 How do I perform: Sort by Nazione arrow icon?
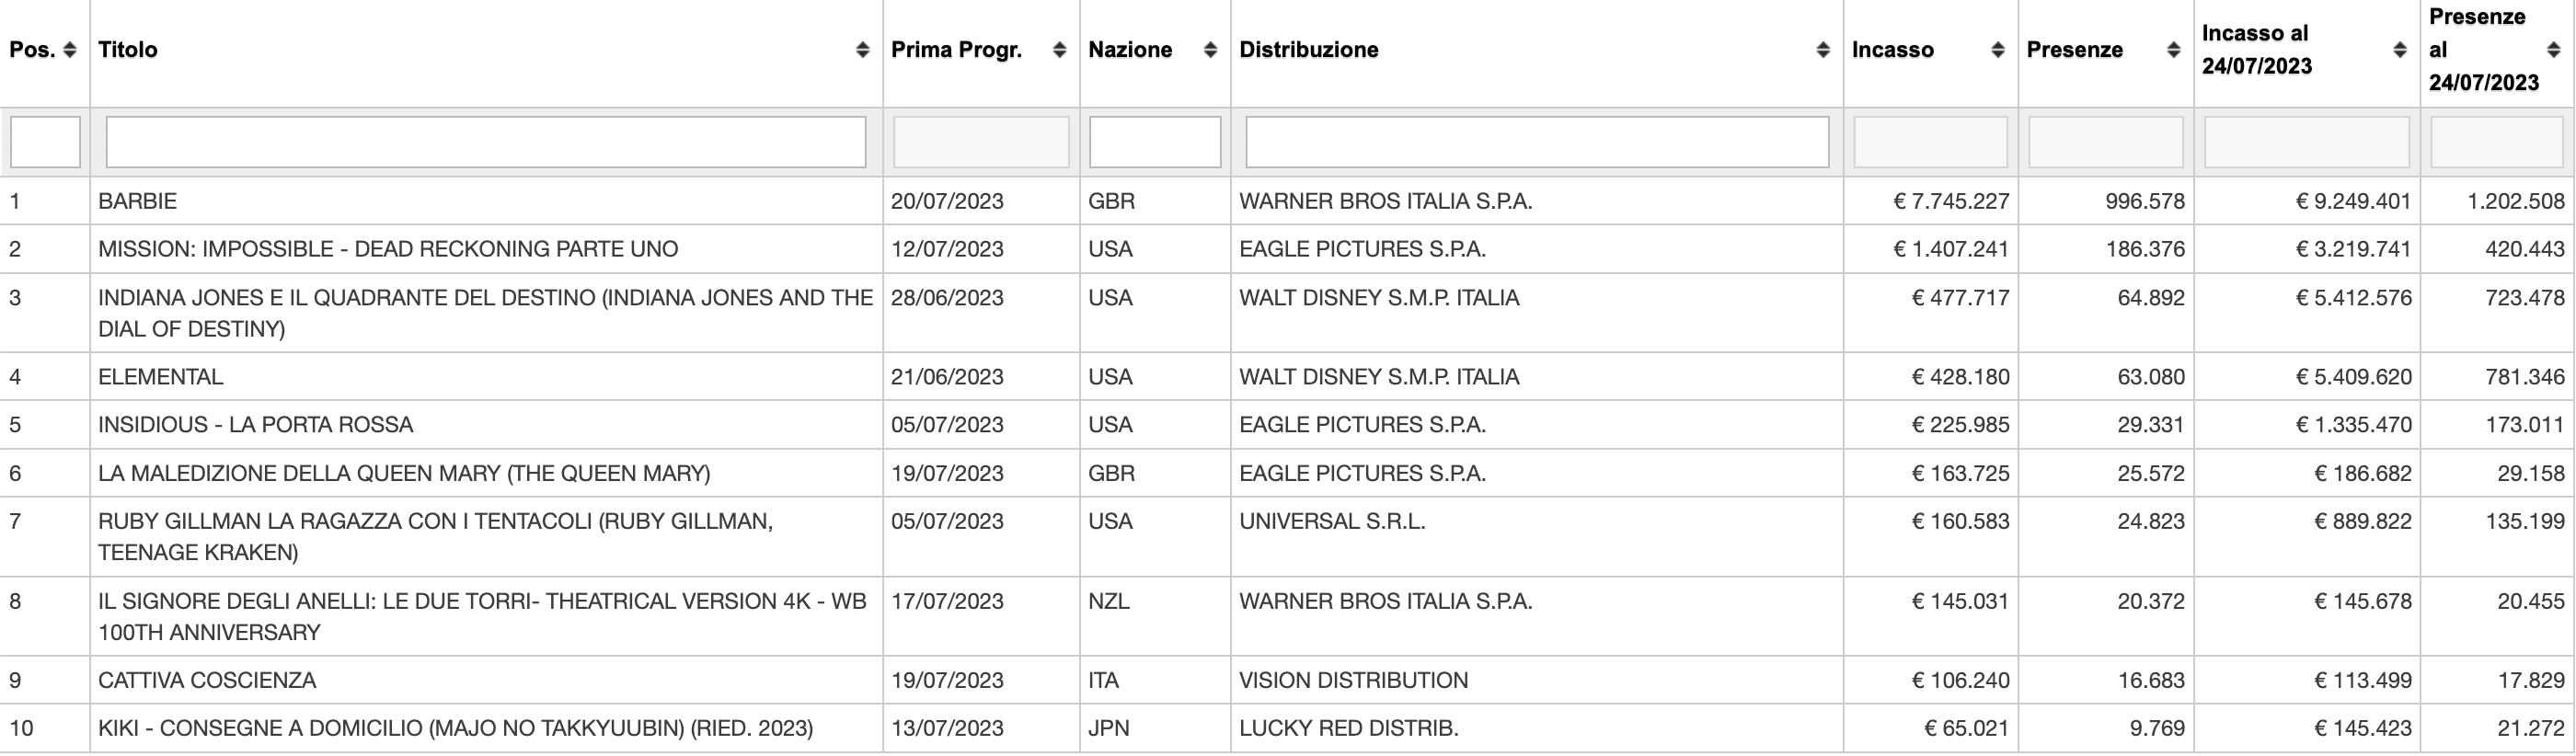(x=1210, y=50)
